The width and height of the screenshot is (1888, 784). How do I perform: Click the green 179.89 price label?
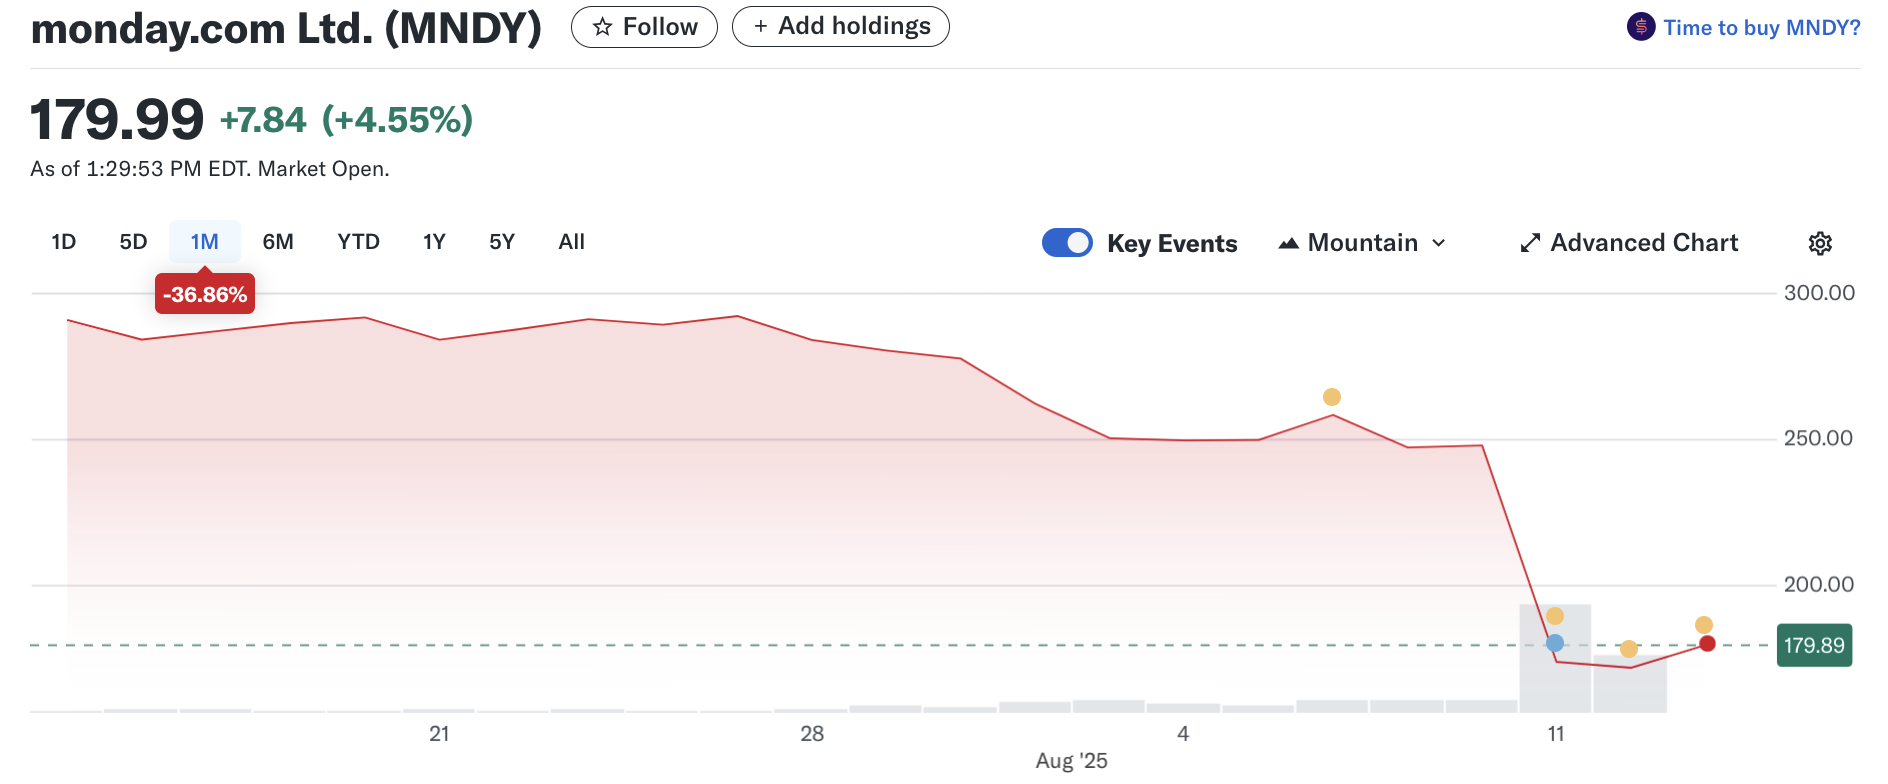[1814, 645]
